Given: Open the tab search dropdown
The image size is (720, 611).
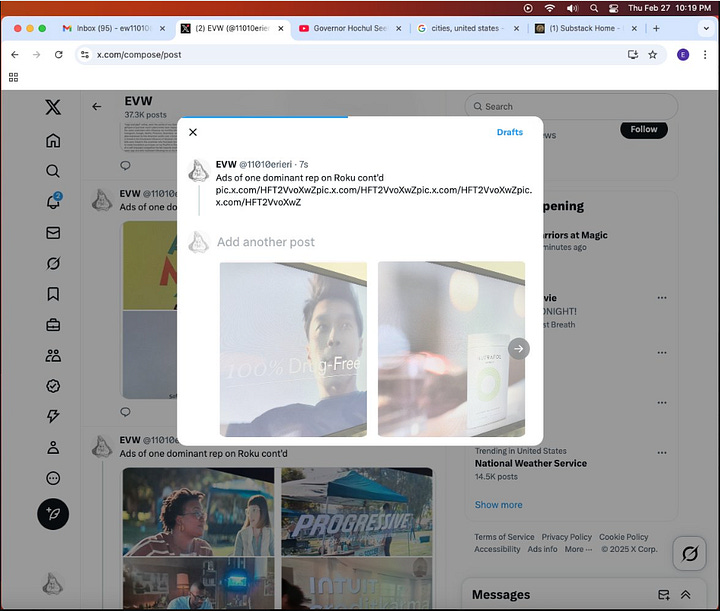Looking at the screenshot, I should (x=706, y=28).
